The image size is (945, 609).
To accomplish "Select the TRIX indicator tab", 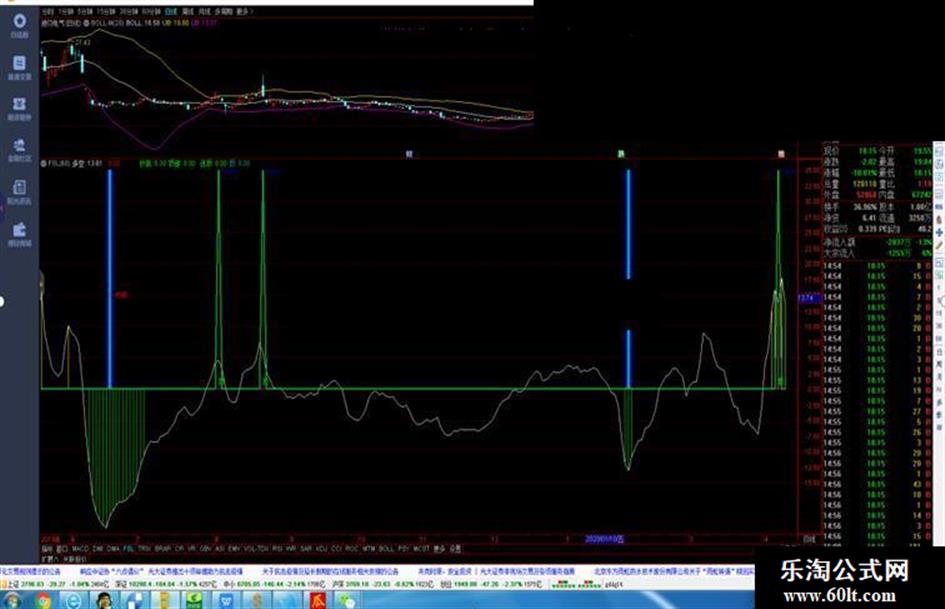I will click(x=145, y=549).
